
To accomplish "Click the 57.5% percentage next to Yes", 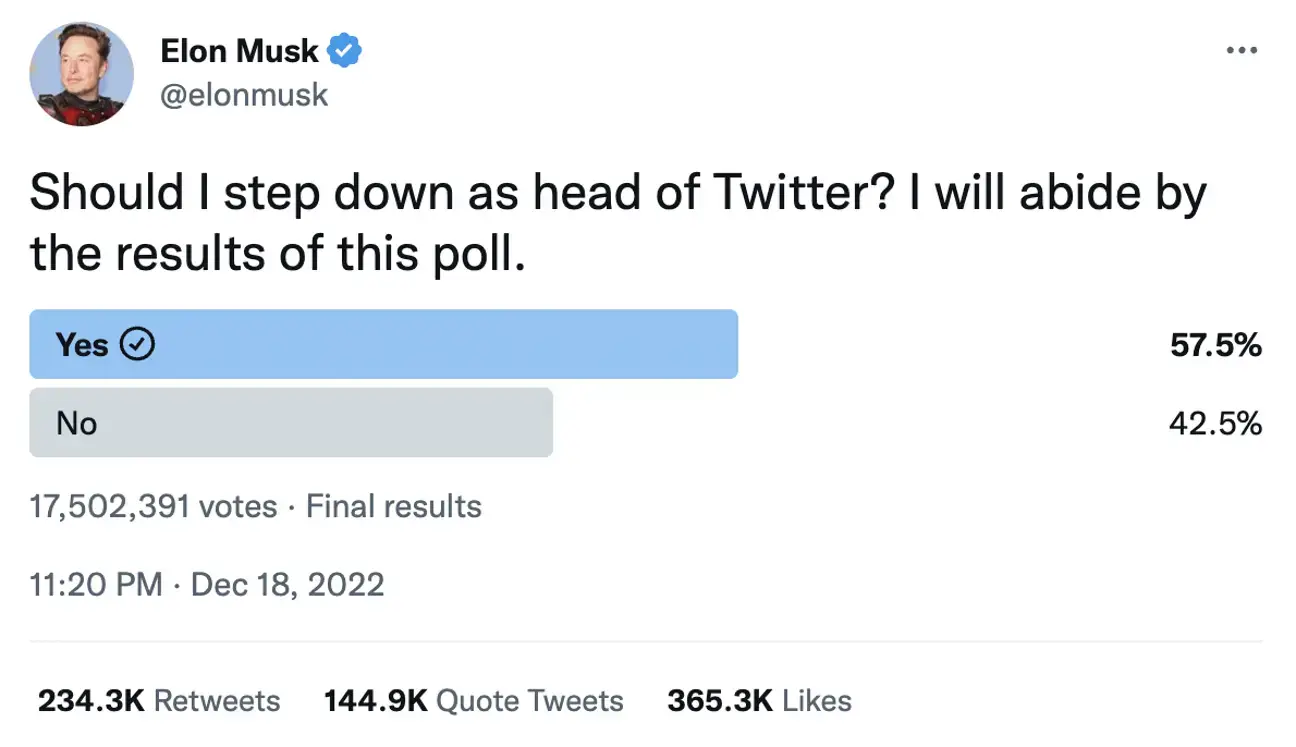I will [x=1215, y=344].
